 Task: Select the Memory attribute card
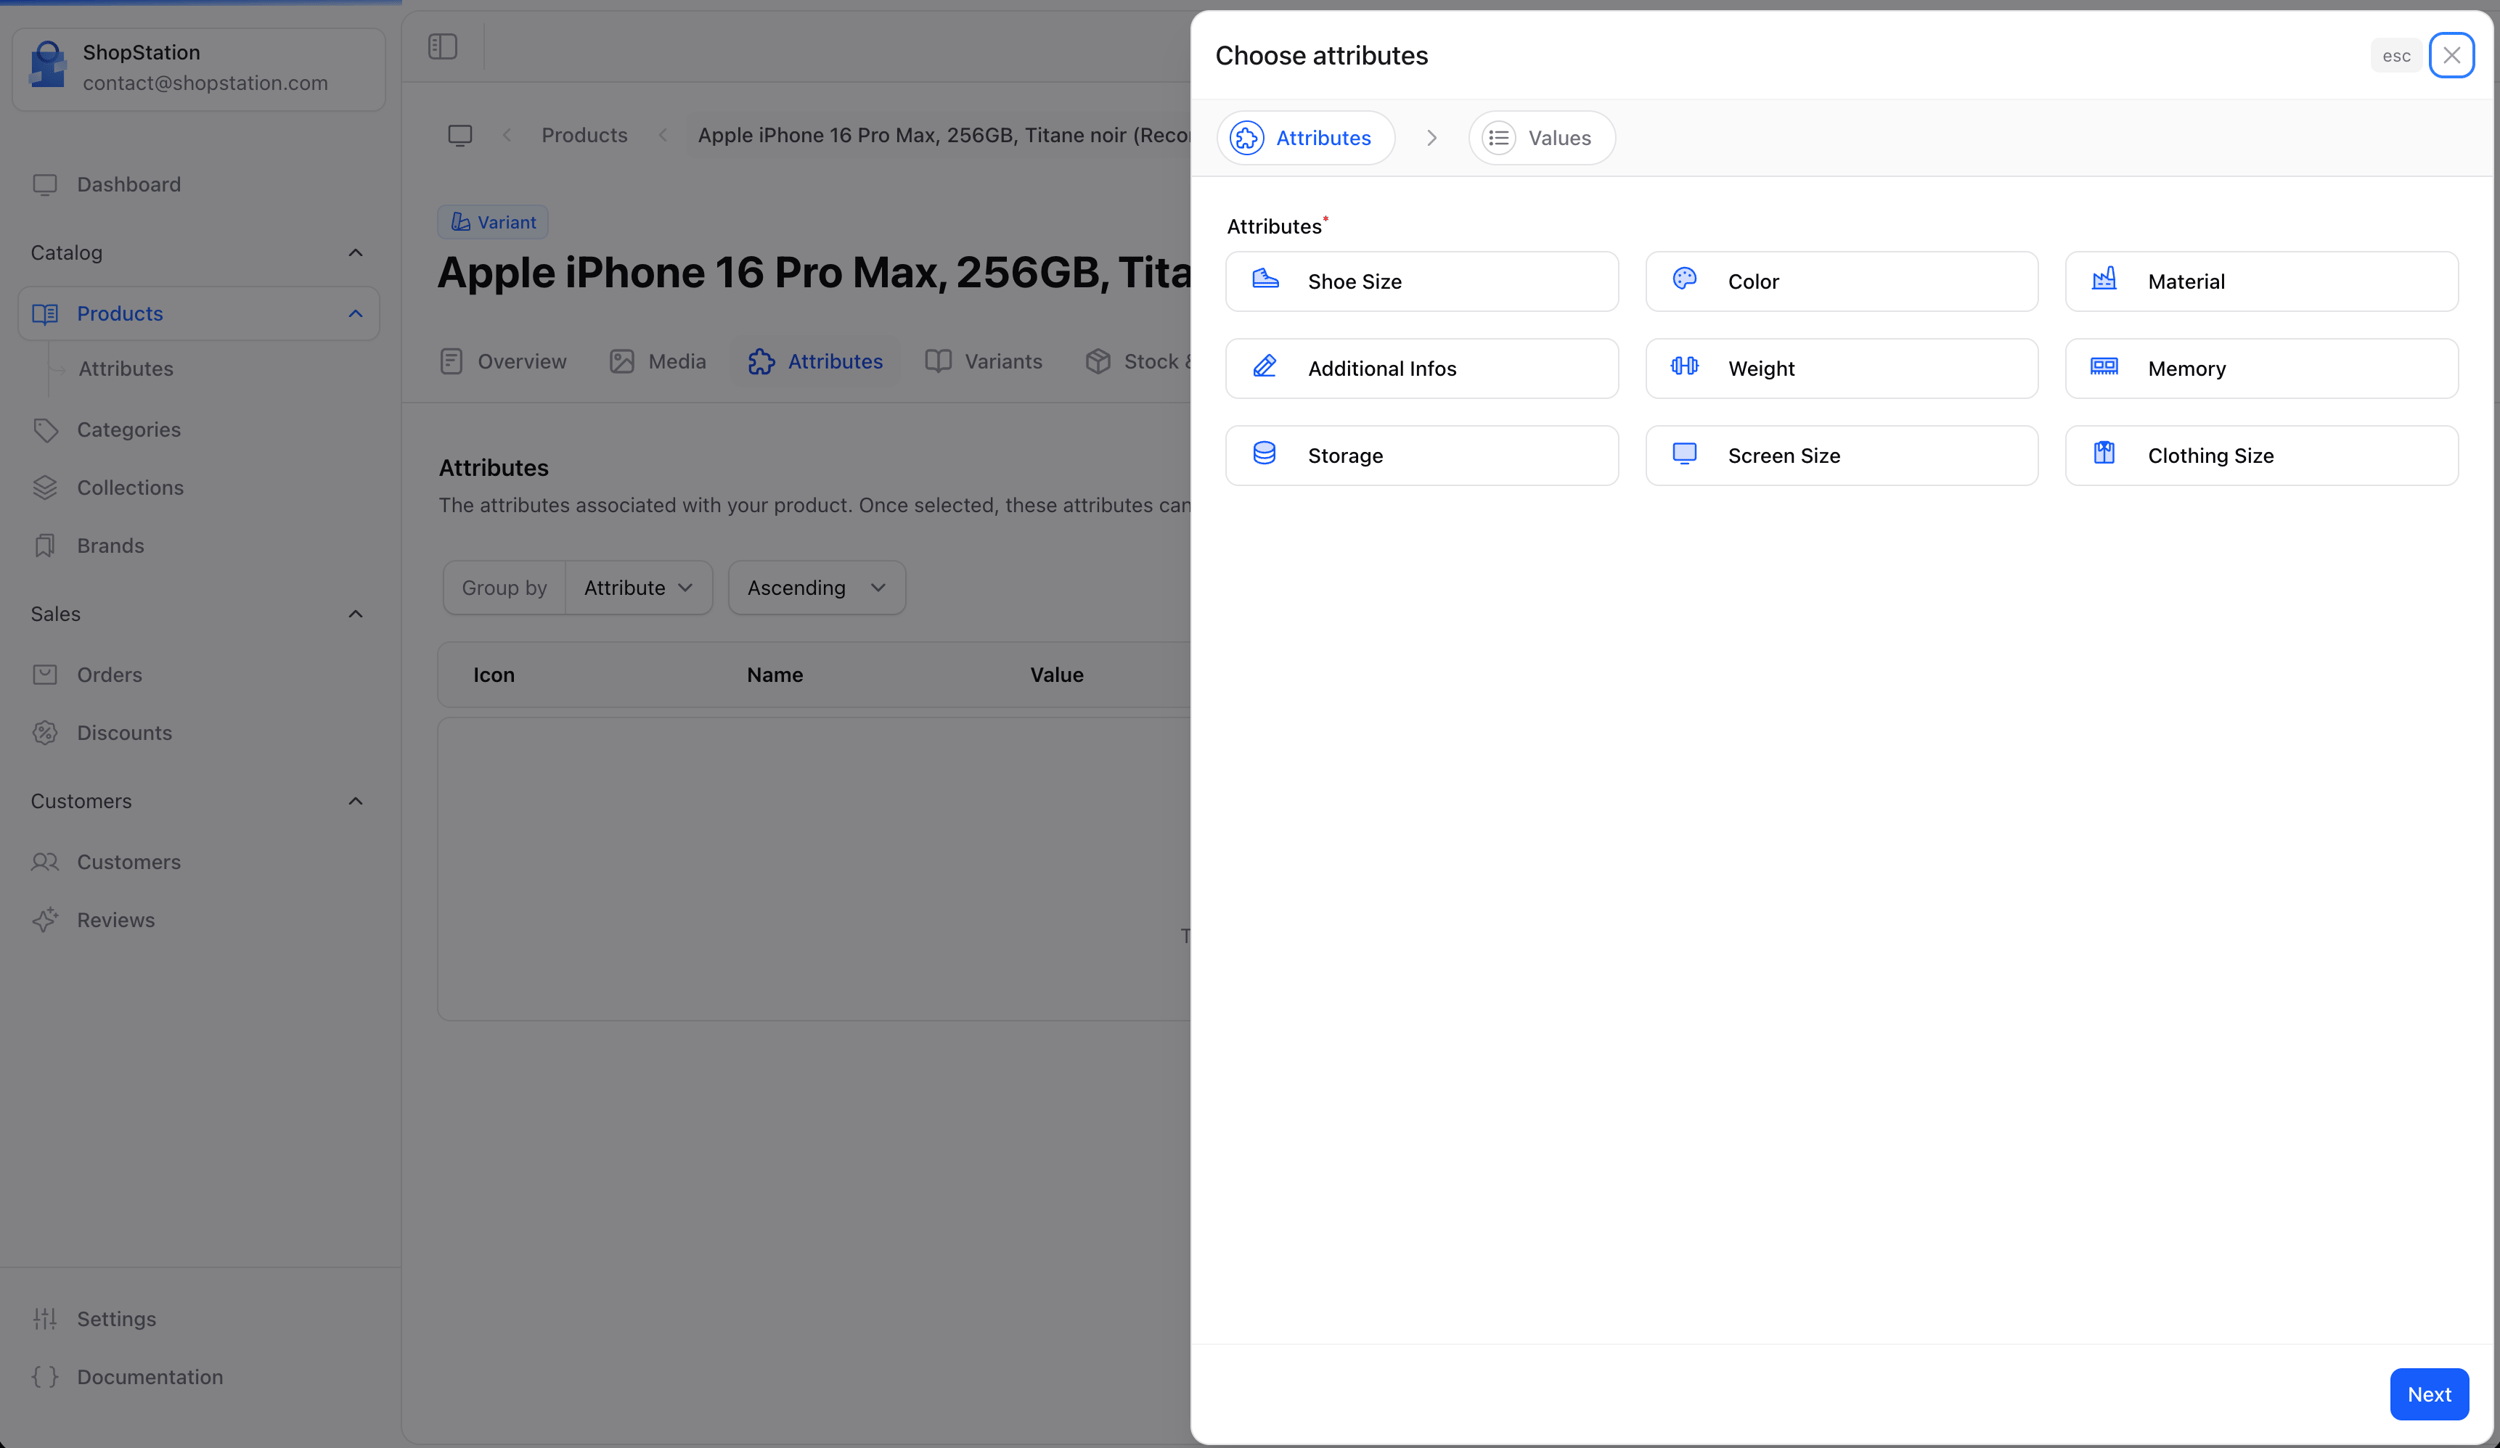click(2261, 368)
